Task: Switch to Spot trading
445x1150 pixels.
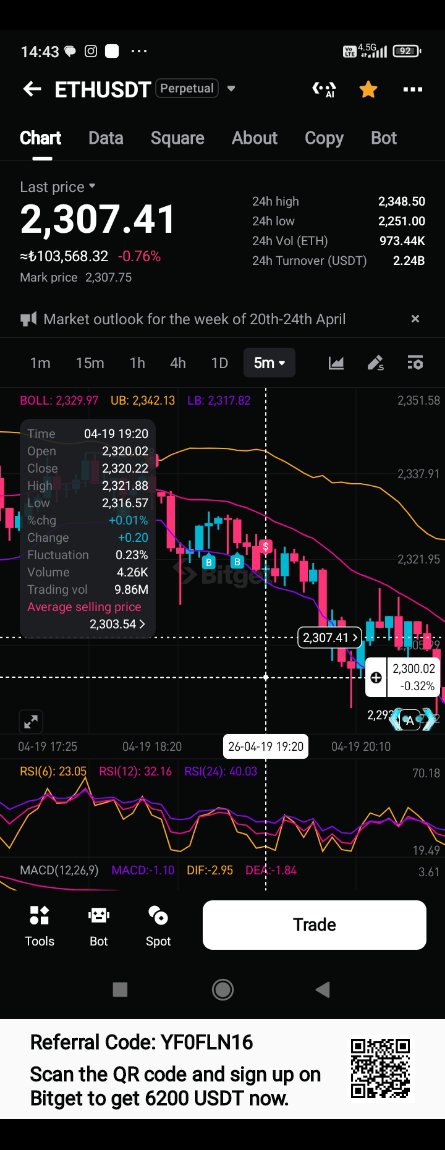Action: coord(158,926)
